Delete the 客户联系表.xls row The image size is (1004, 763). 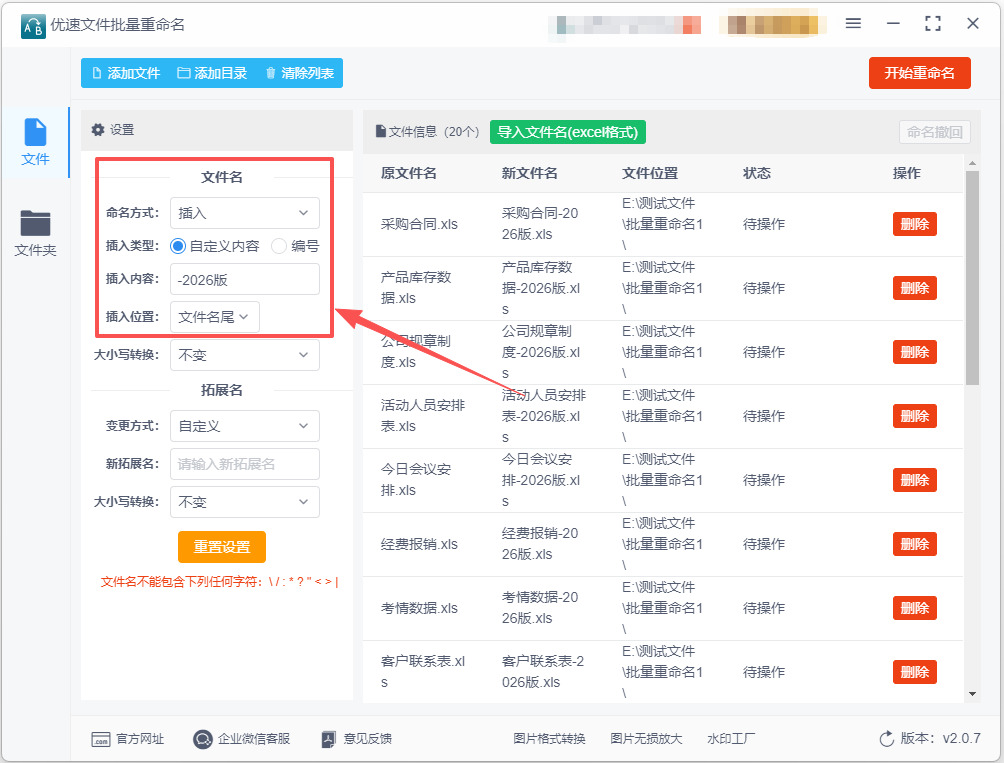pos(914,672)
